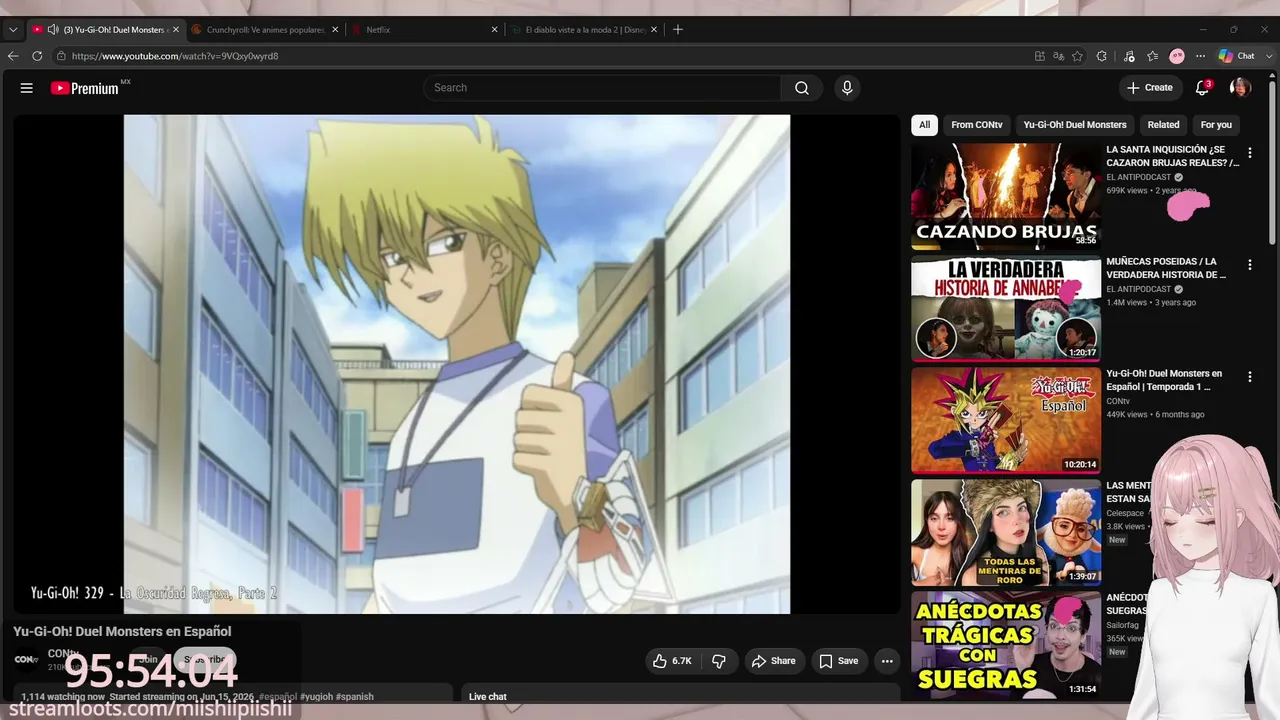Screen dimensions: 1280x720
Task: Click the video title Yu-Gi-Oh! Duel Monsters en Español
Action: (122, 632)
